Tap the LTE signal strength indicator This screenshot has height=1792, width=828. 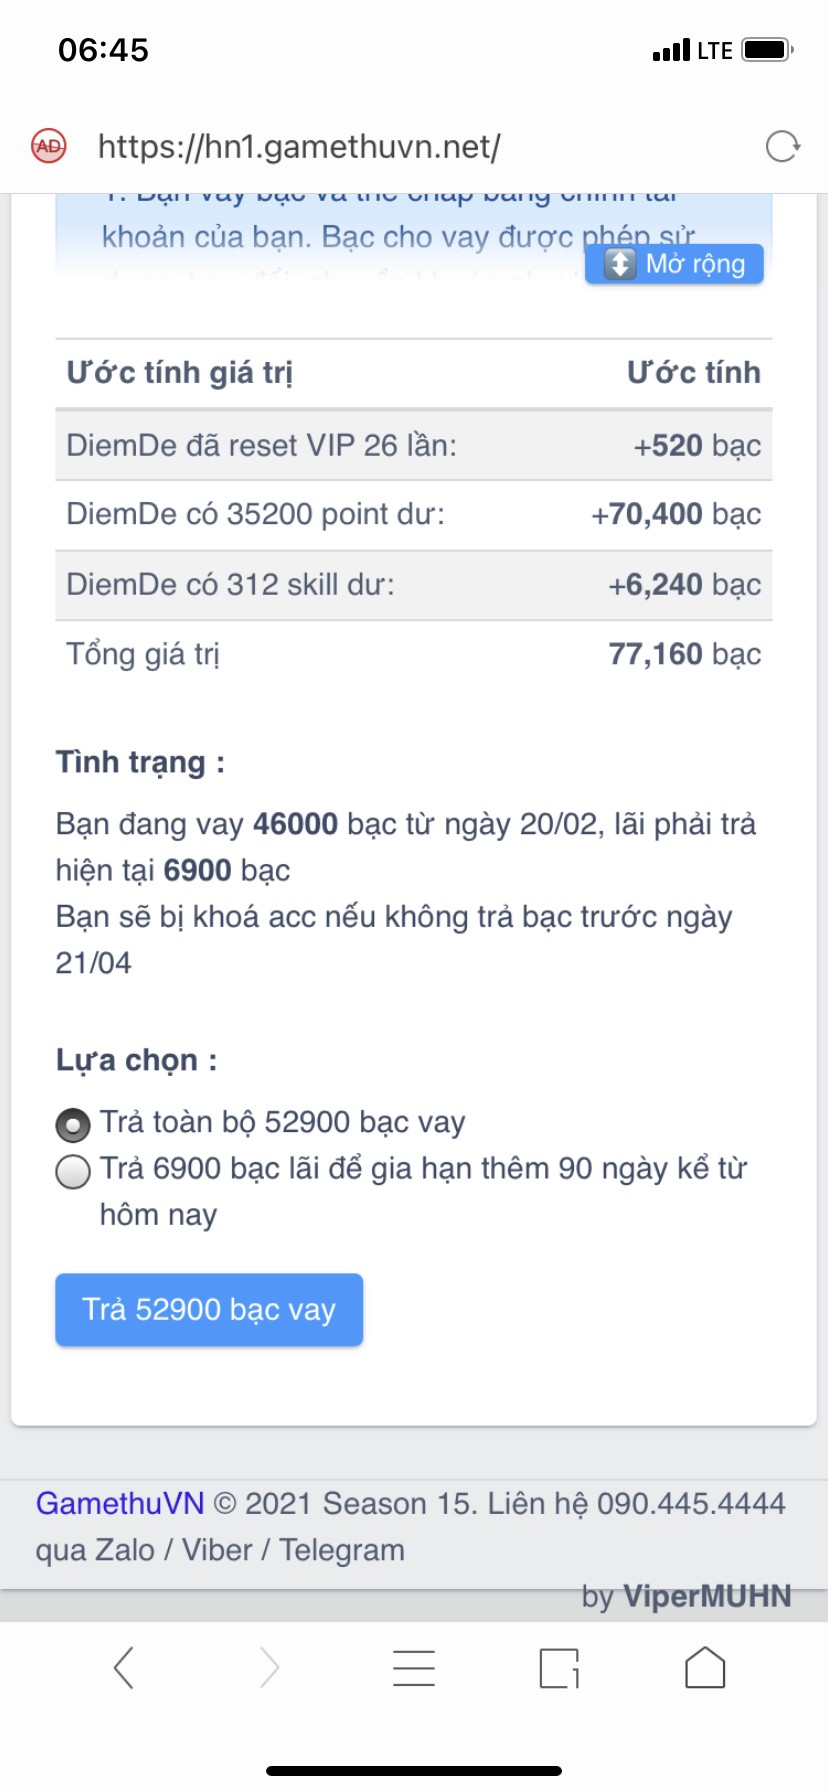click(x=671, y=51)
